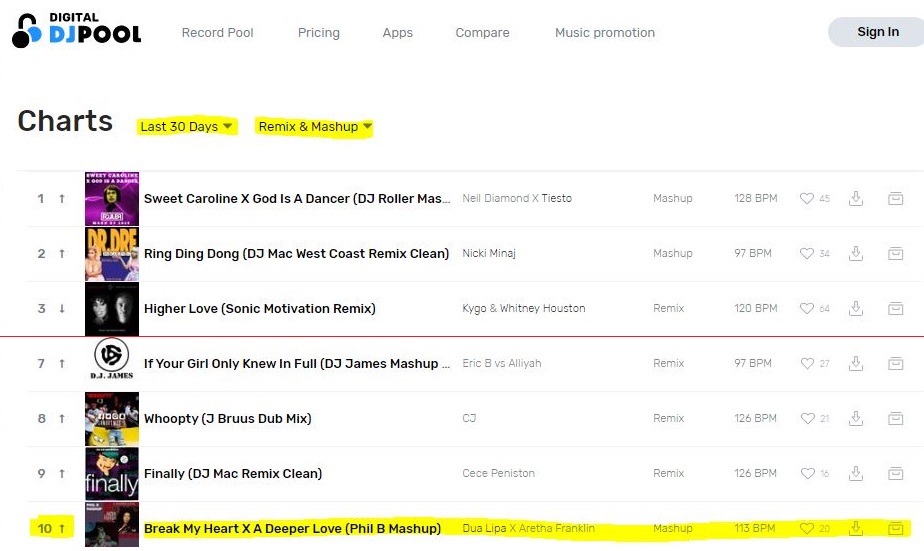Click the 113 BPM value
The width and height of the screenshot is (924, 551).
(x=754, y=529)
